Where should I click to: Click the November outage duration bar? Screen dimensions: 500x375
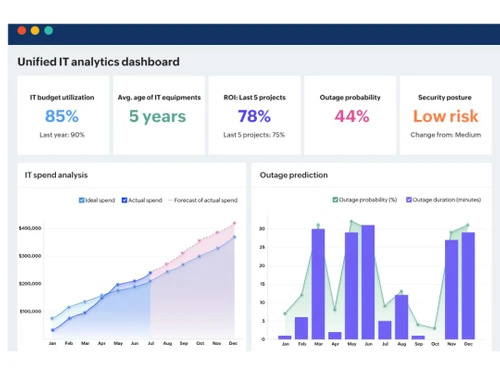point(451,290)
